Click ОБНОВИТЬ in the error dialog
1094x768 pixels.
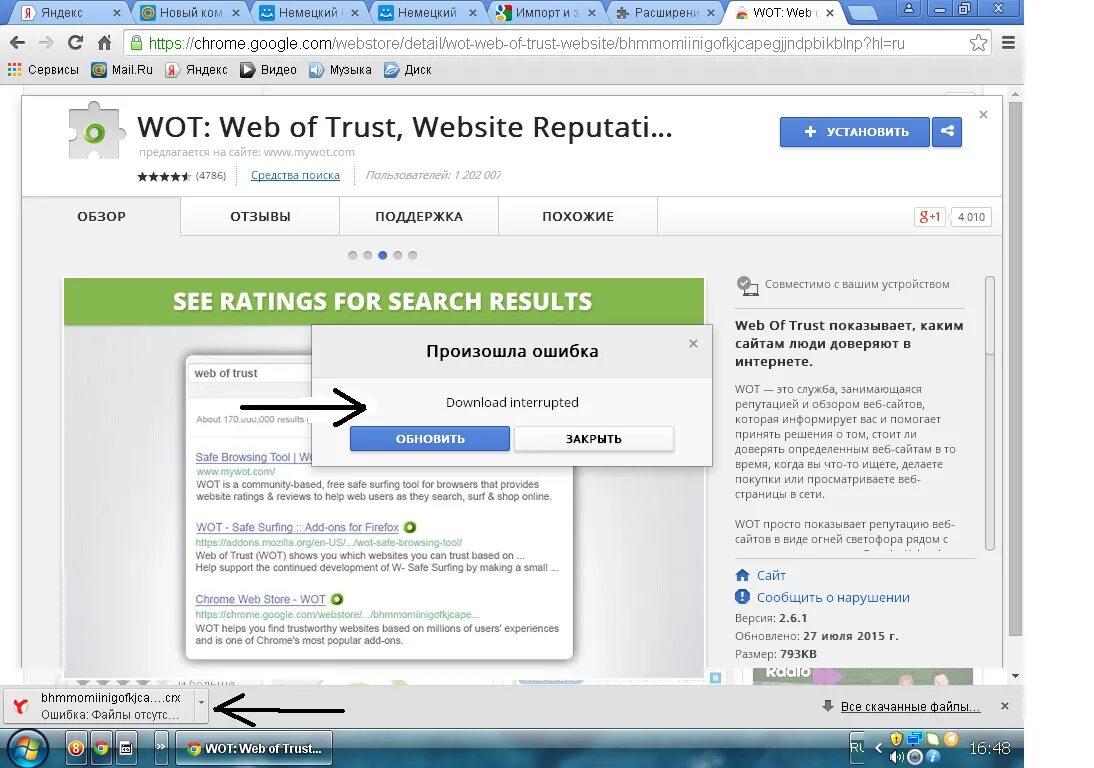click(x=430, y=439)
